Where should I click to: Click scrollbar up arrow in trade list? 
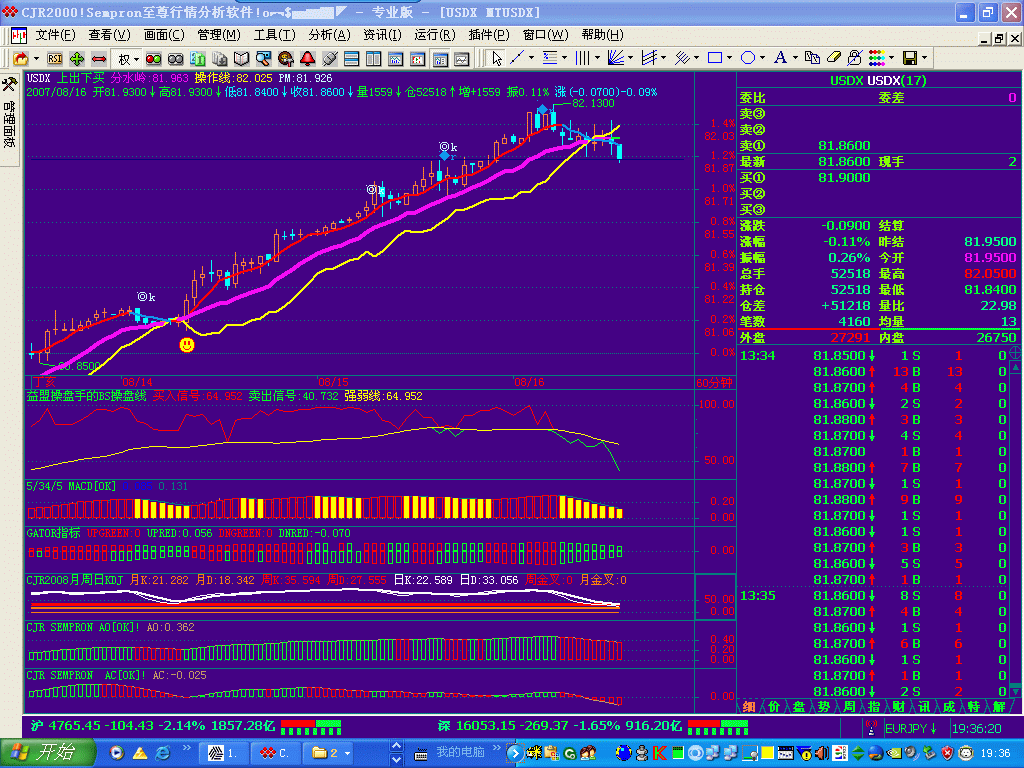click(x=1016, y=368)
